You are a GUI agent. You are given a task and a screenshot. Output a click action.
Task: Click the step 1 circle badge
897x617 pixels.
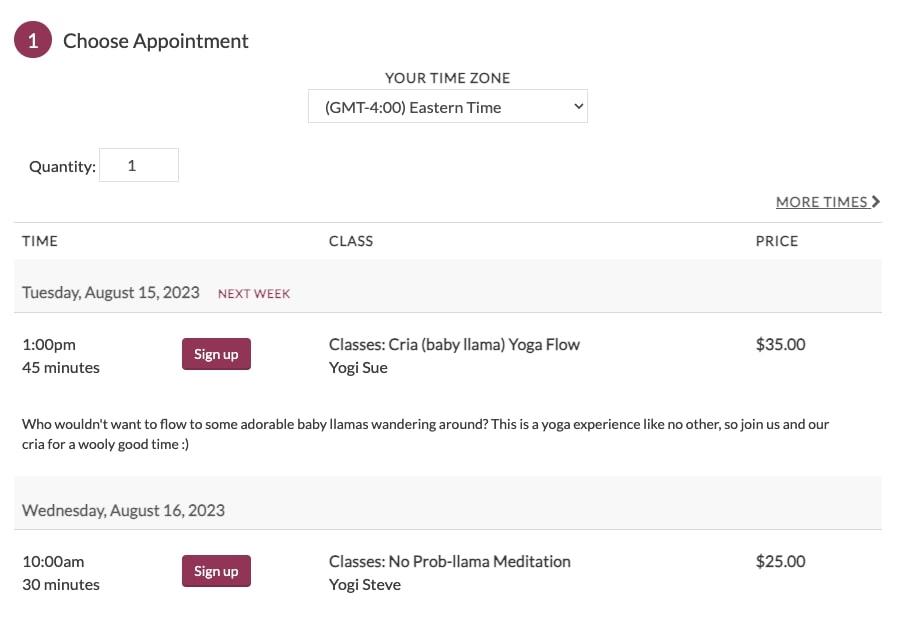[33, 40]
